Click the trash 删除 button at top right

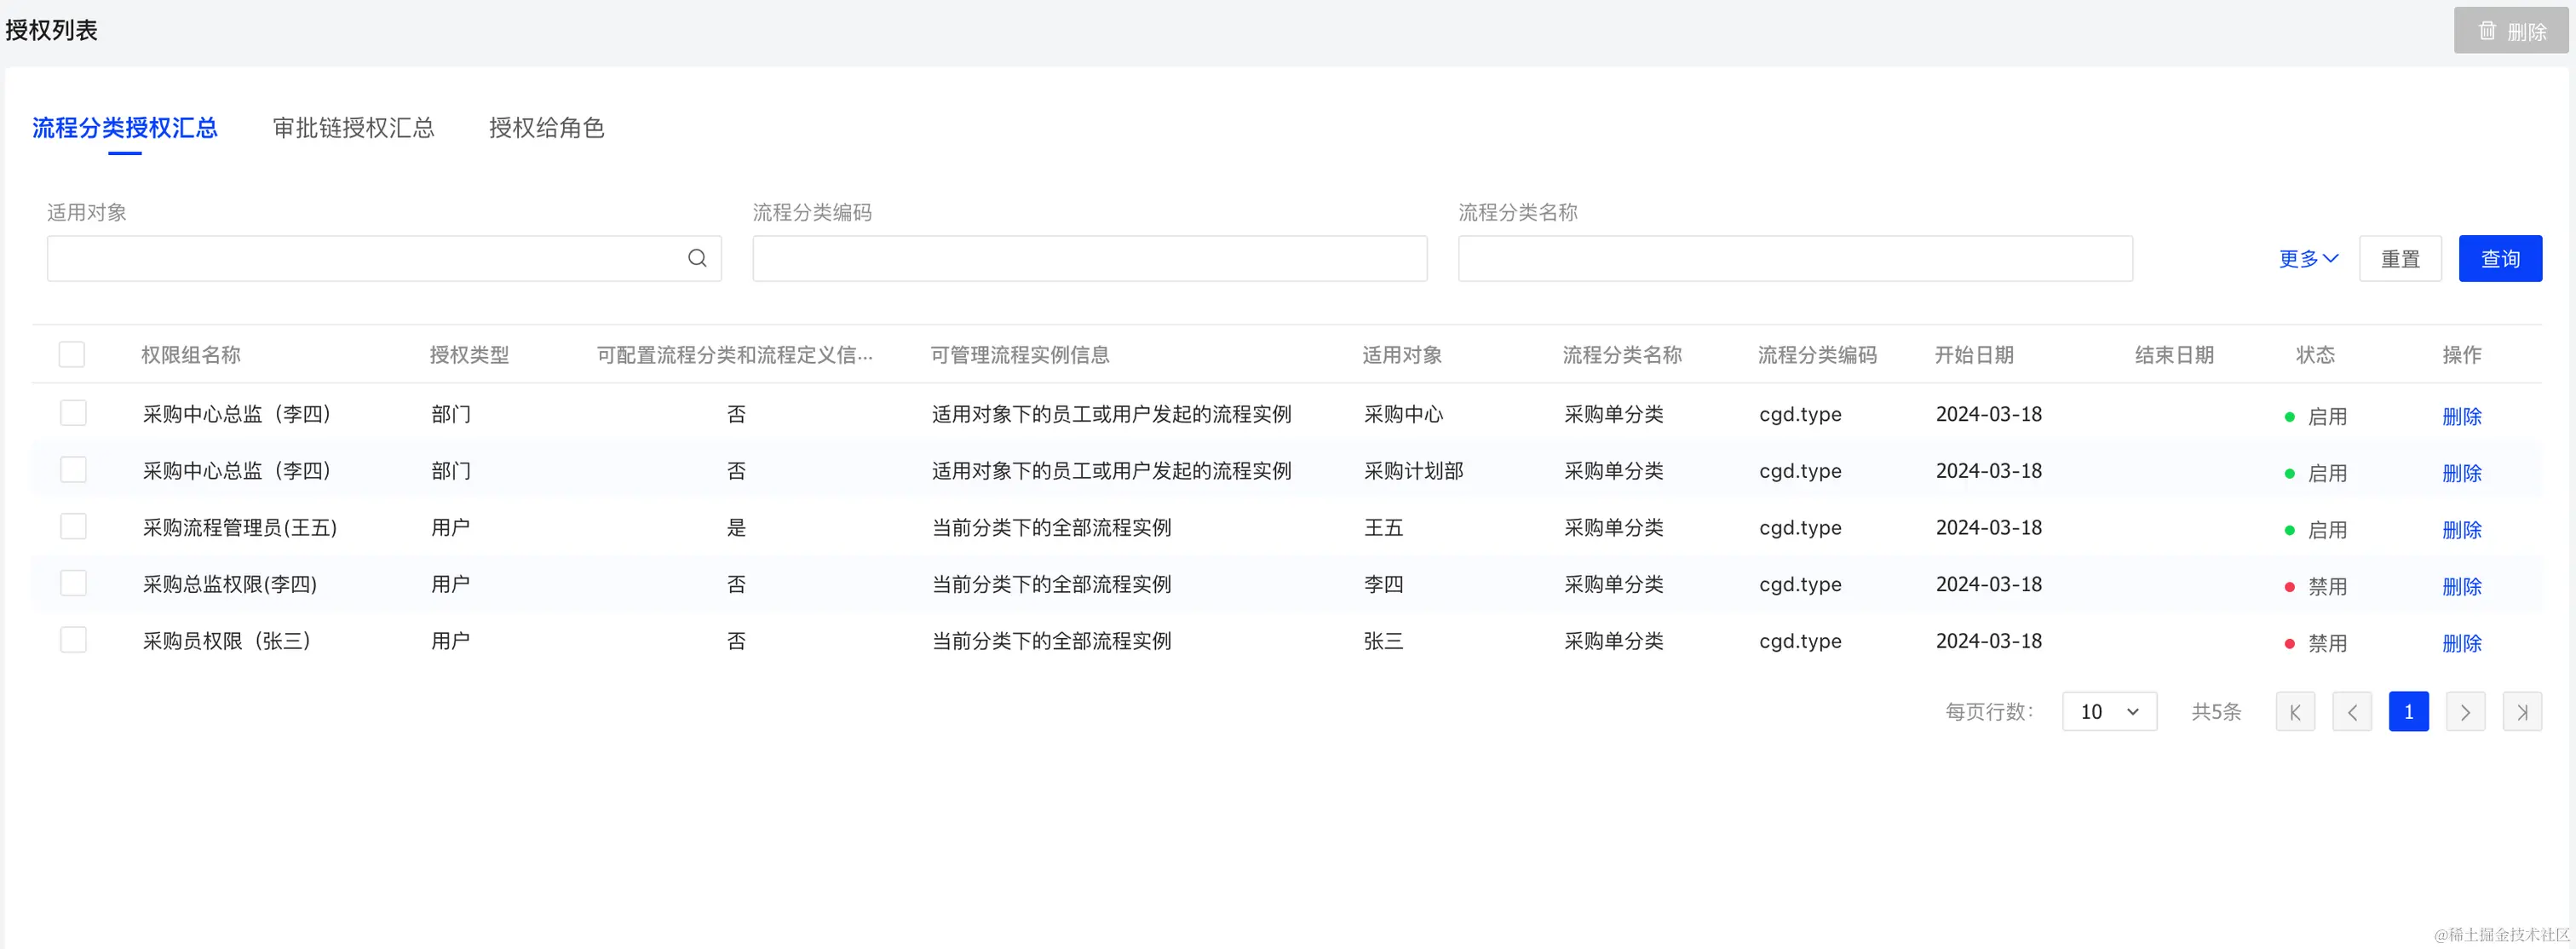pos(2511,31)
